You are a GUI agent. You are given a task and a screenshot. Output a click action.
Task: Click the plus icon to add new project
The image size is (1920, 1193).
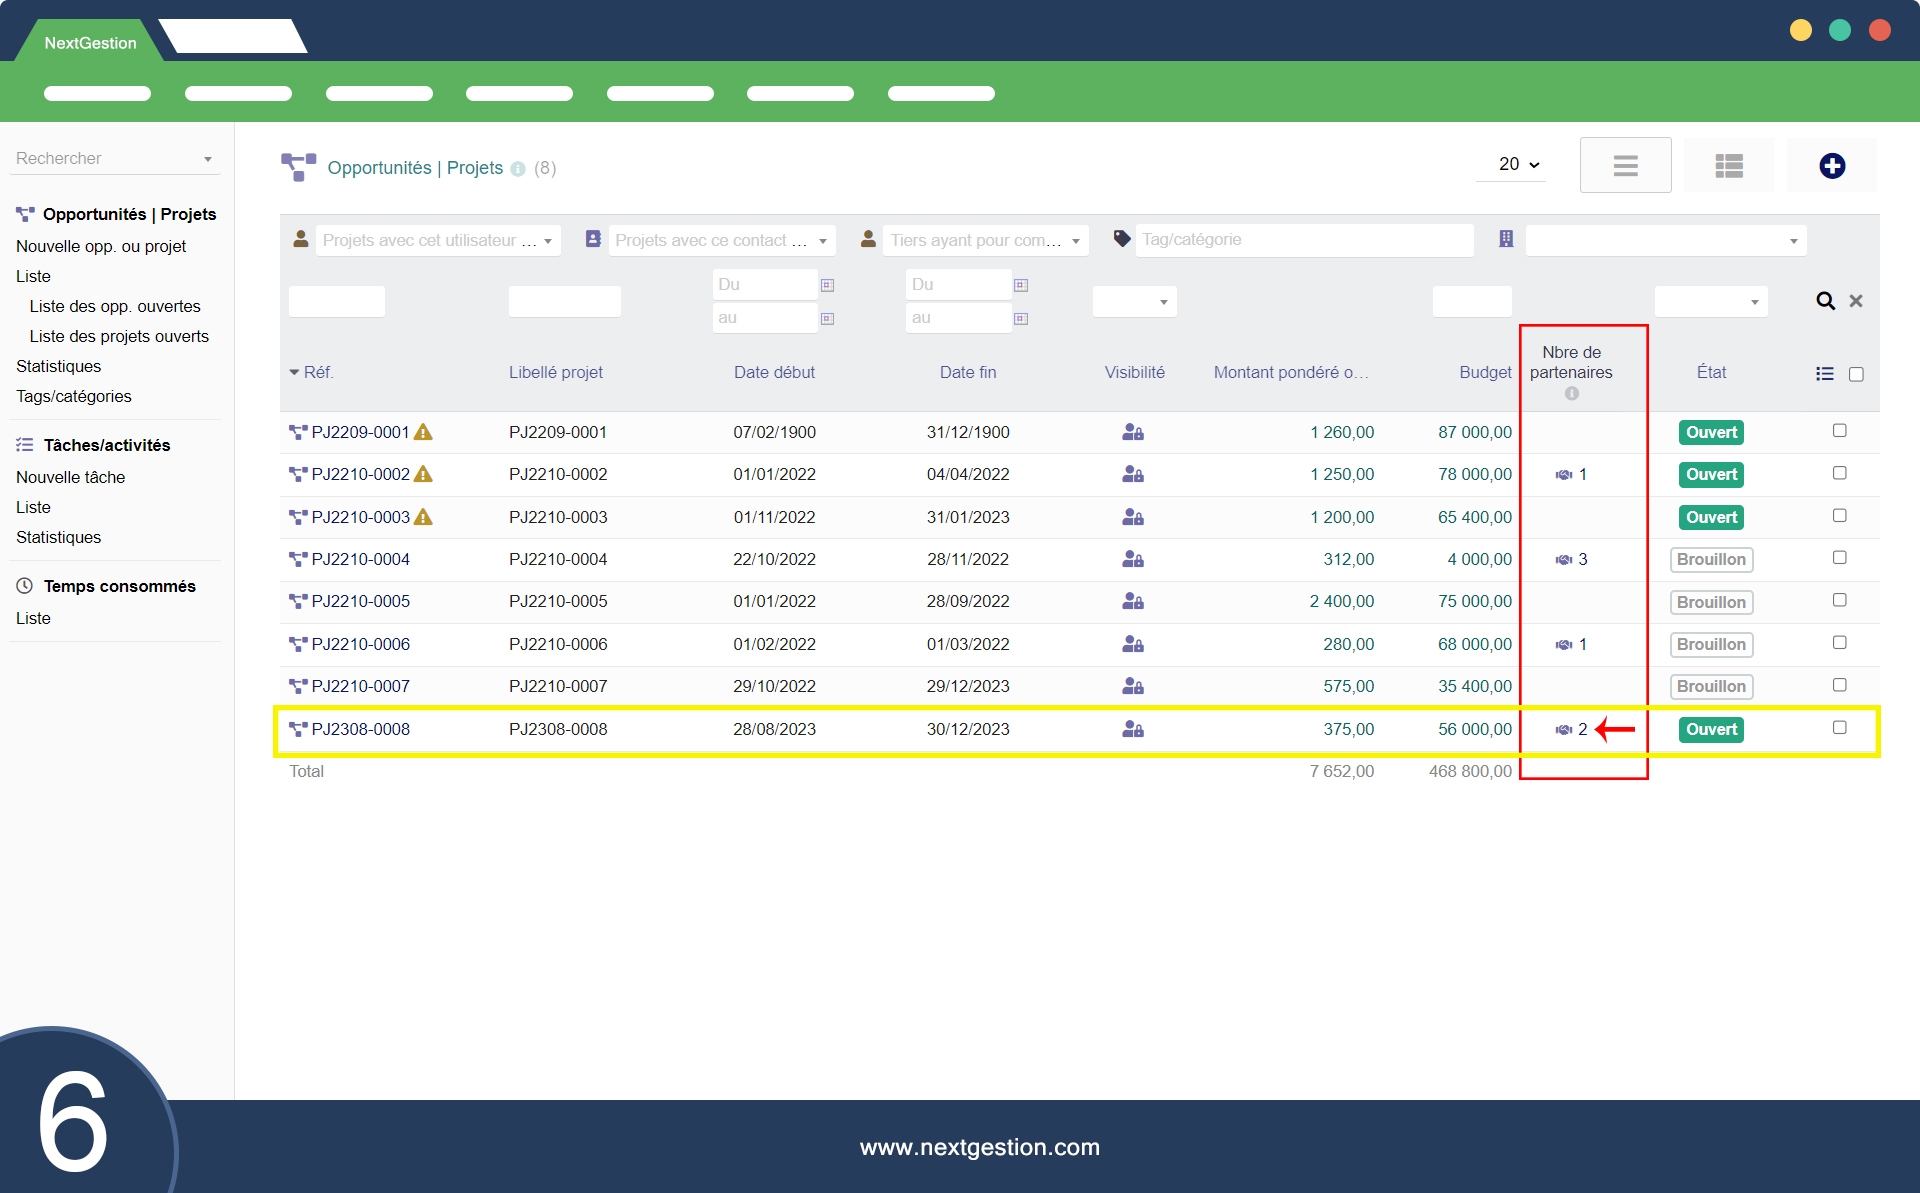pyautogui.click(x=1831, y=166)
